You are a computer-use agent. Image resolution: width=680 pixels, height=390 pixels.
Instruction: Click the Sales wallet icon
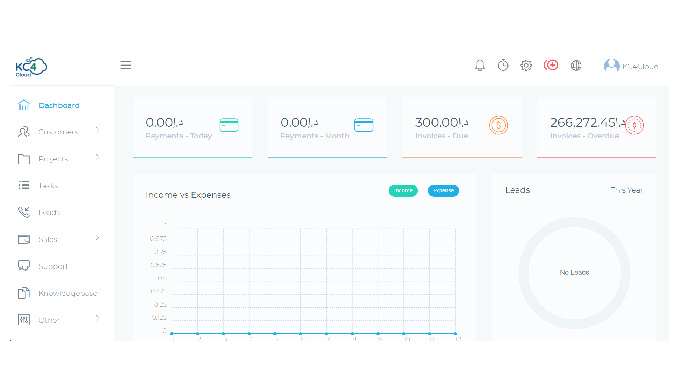(24, 239)
